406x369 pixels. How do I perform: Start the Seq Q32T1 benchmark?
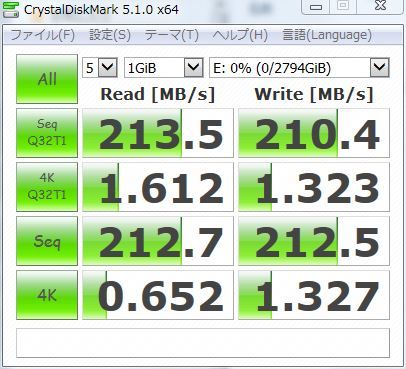47,133
